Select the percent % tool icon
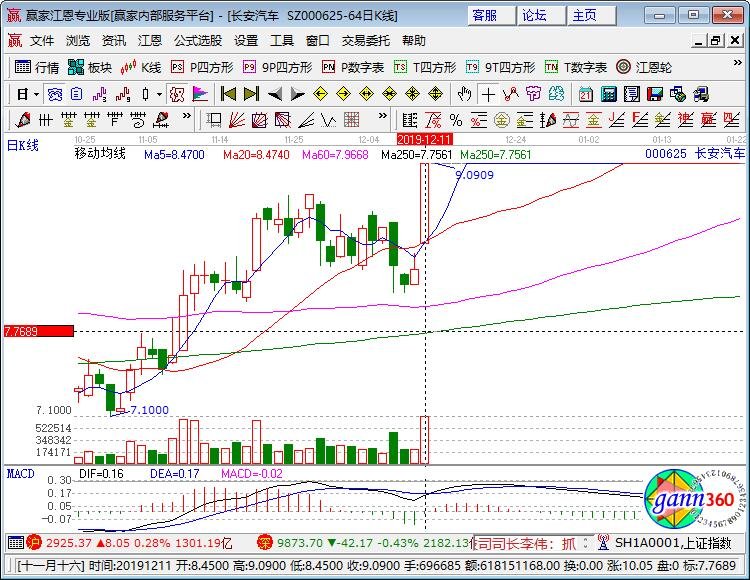Image resolution: width=750 pixels, height=580 pixels. pyautogui.click(x=456, y=120)
